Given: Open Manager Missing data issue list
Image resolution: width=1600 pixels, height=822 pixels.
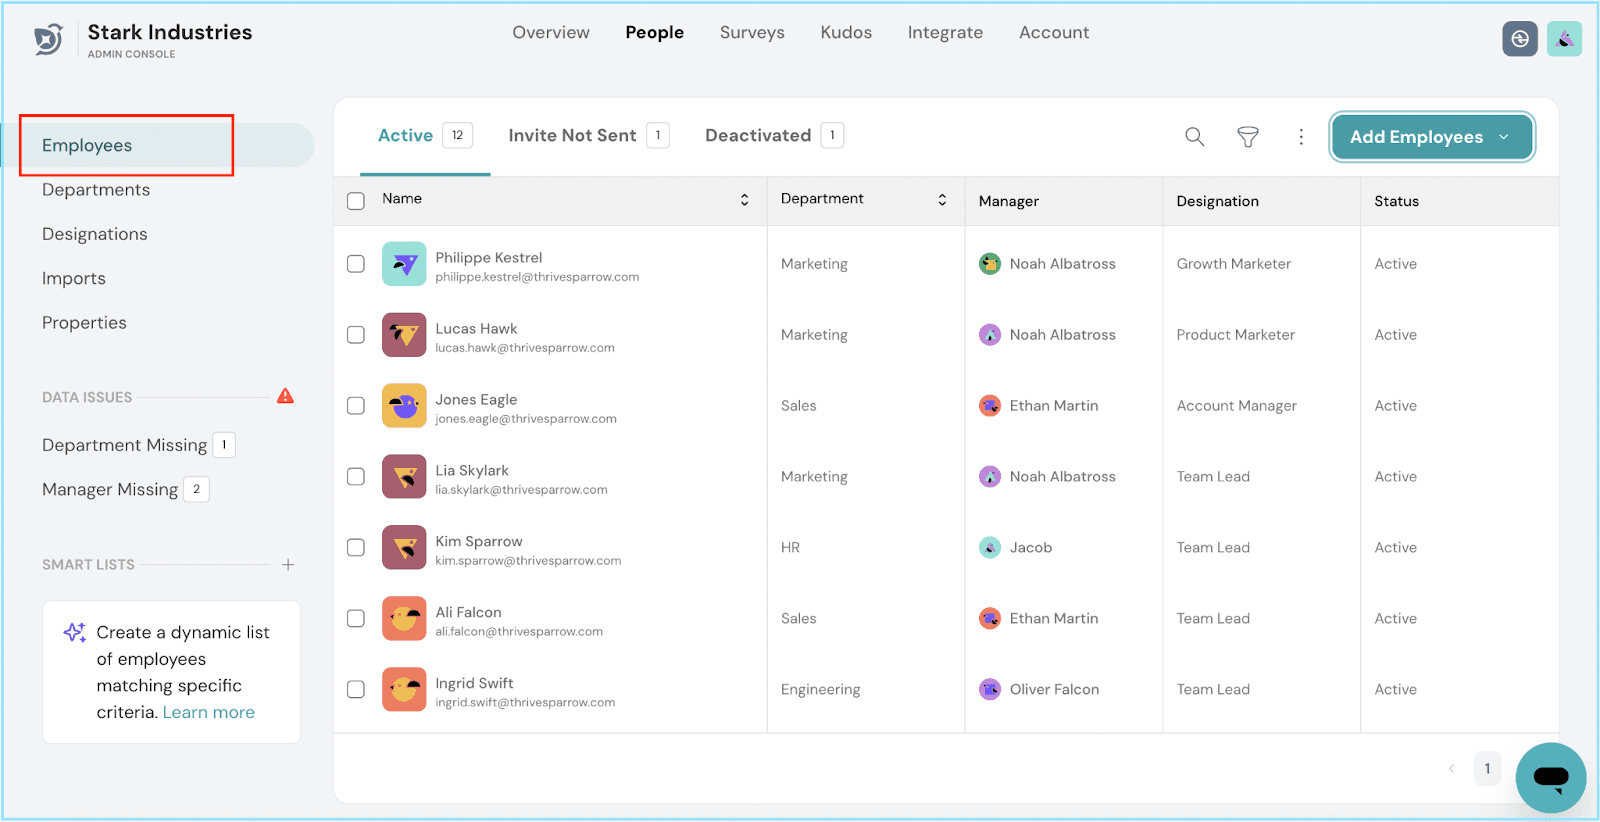Looking at the screenshot, I should pos(110,490).
